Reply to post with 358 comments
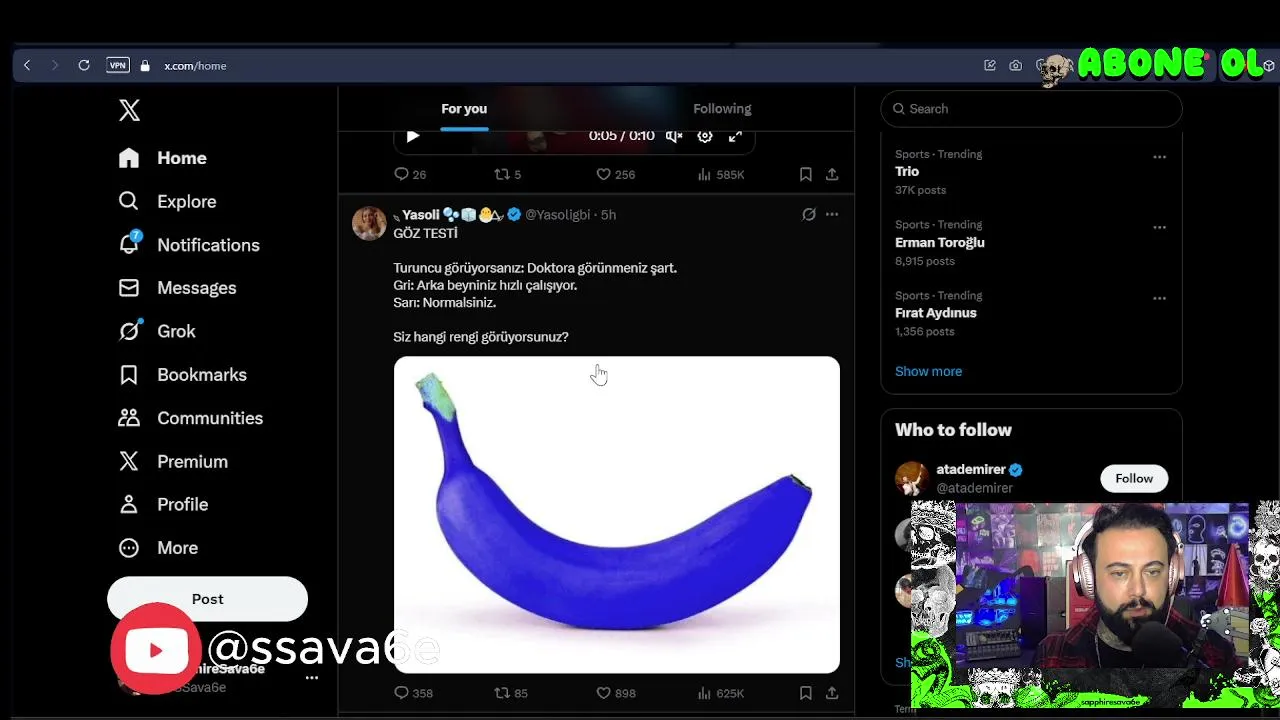Screen dimensions: 1280x720 (x=413, y=692)
